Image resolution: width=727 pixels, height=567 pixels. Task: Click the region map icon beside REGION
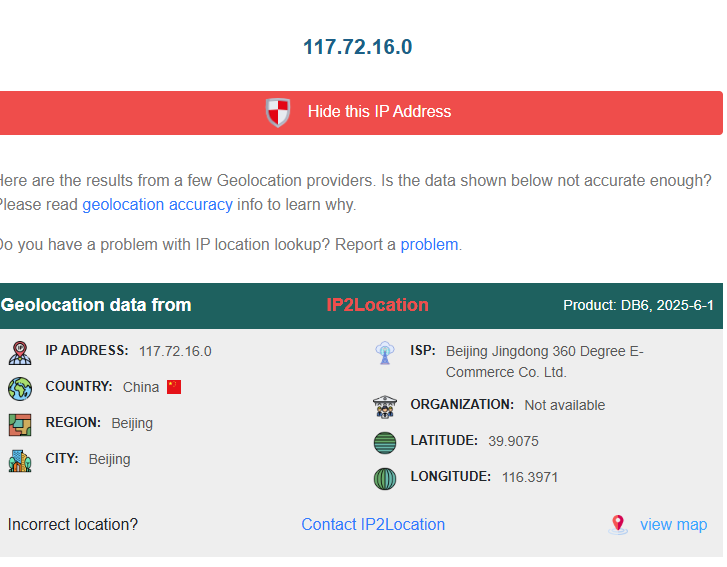point(20,425)
